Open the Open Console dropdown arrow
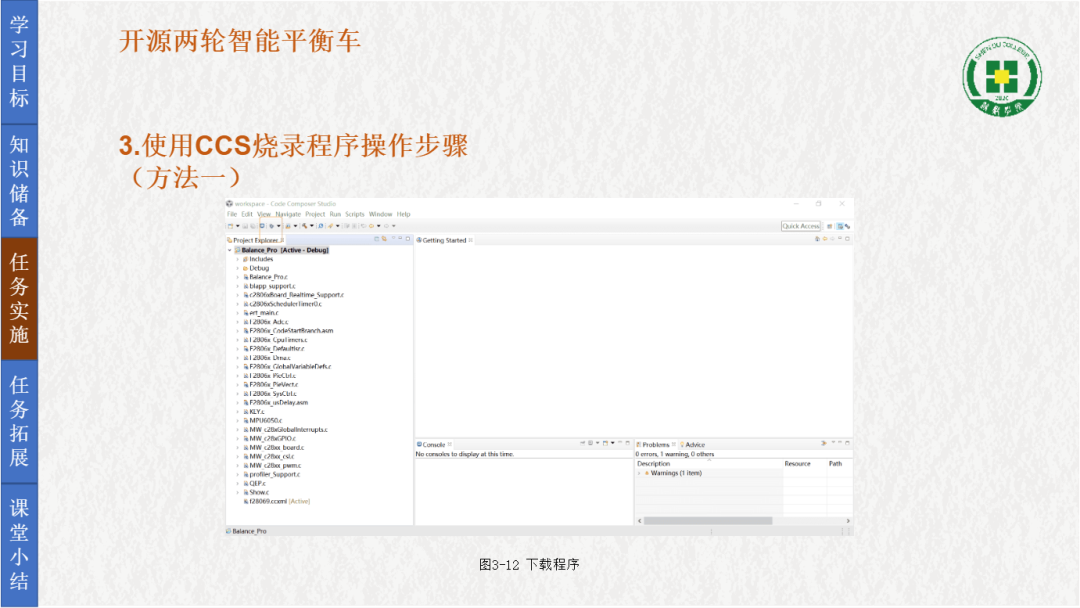The image size is (1080, 608). (x=612, y=443)
